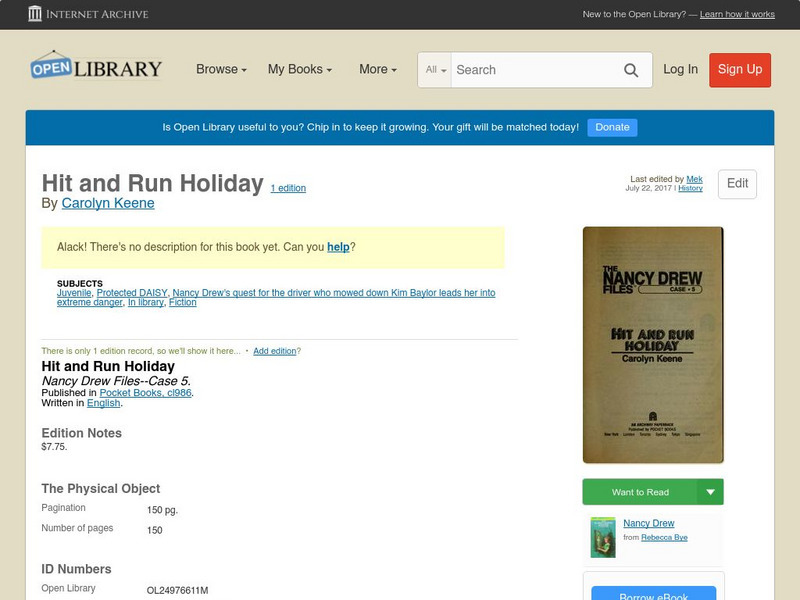This screenshot has width=800, height=600.
Task: Visit Carolyn Keene author page
Action: 108,203
